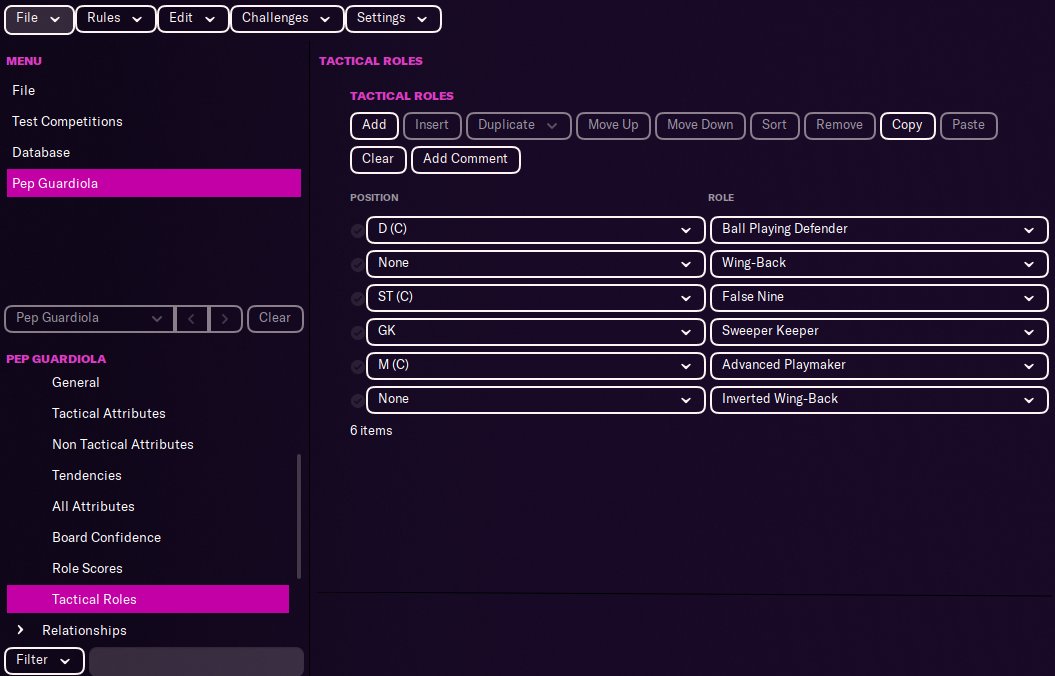This screenshot has height=676, width=1055.
Task: Click the '6 items' count label
Action: (x=371, y=430)
